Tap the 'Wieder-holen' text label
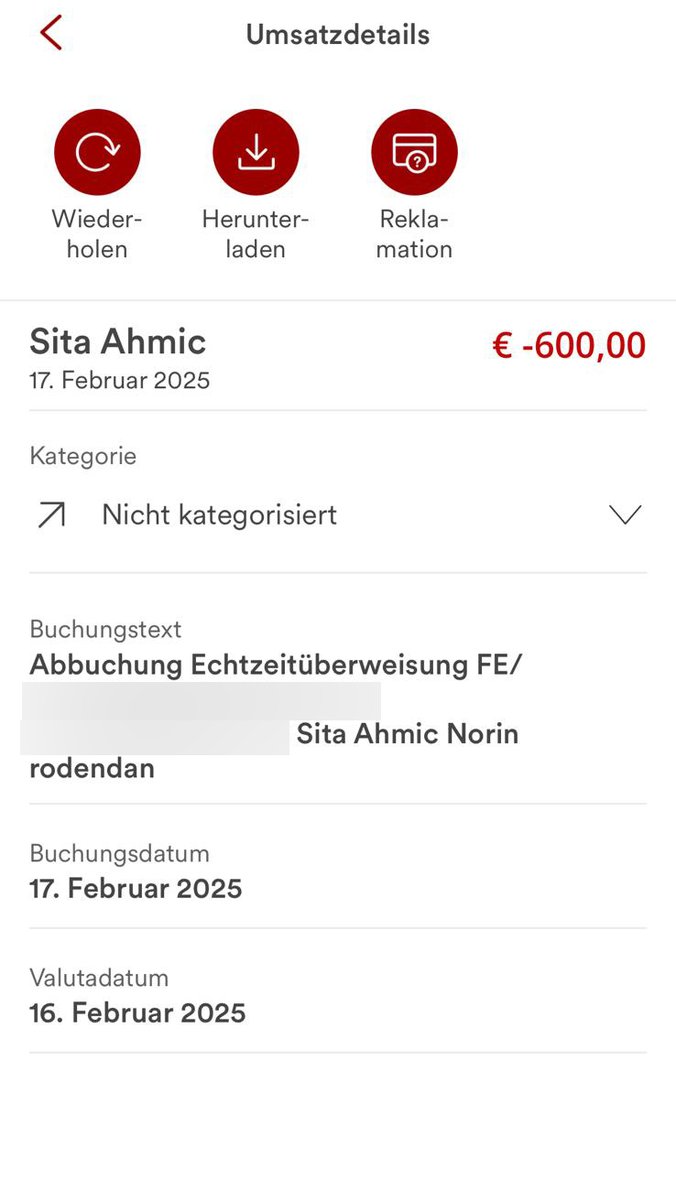676x1201 pixels. (97, 234)
